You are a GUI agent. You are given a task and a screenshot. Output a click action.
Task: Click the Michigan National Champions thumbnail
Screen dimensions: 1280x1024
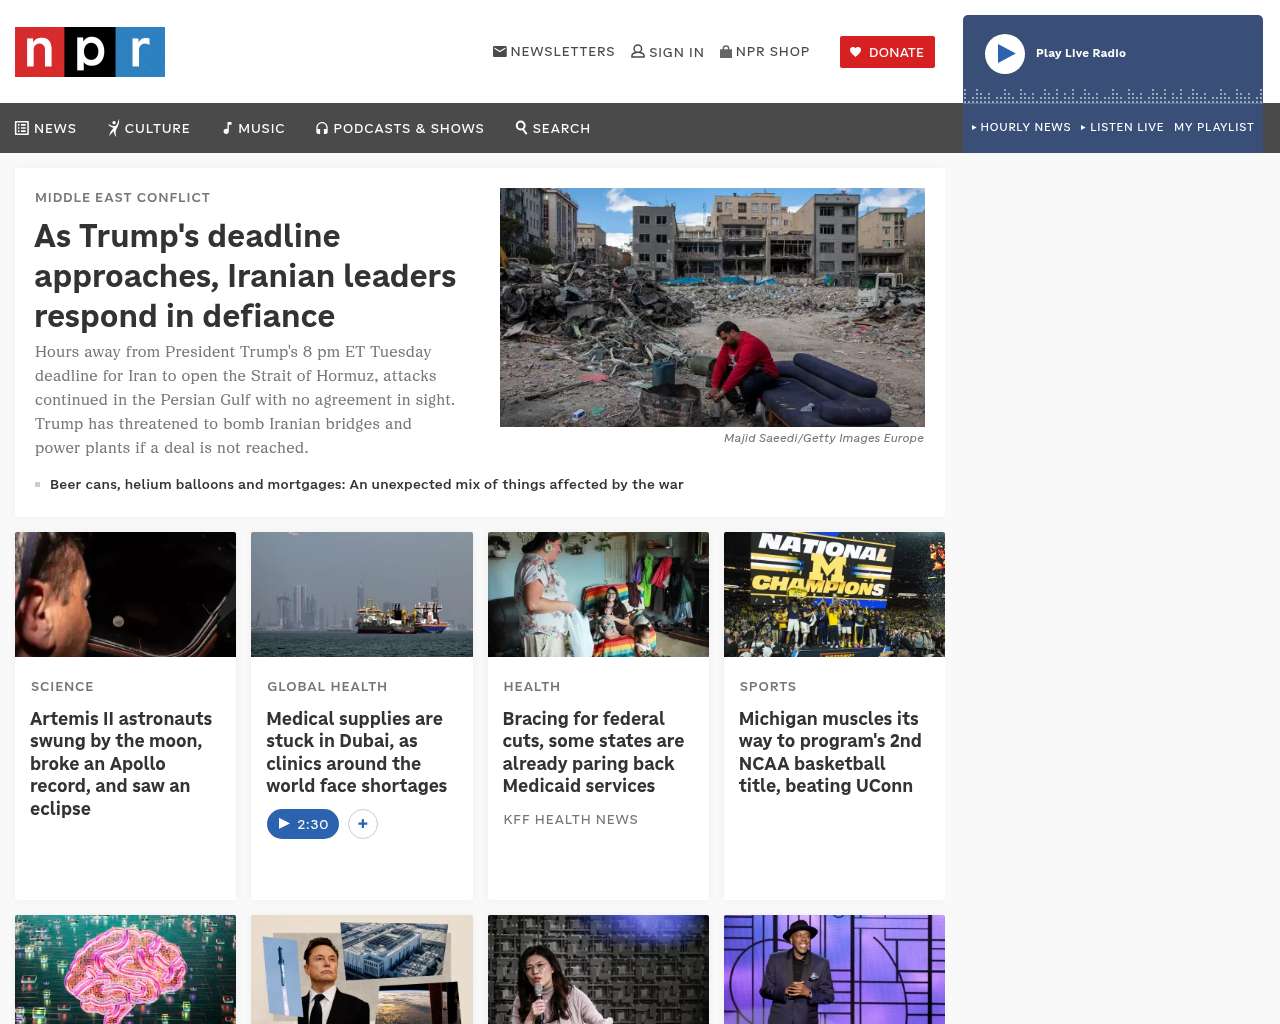[x=834, y=594]
